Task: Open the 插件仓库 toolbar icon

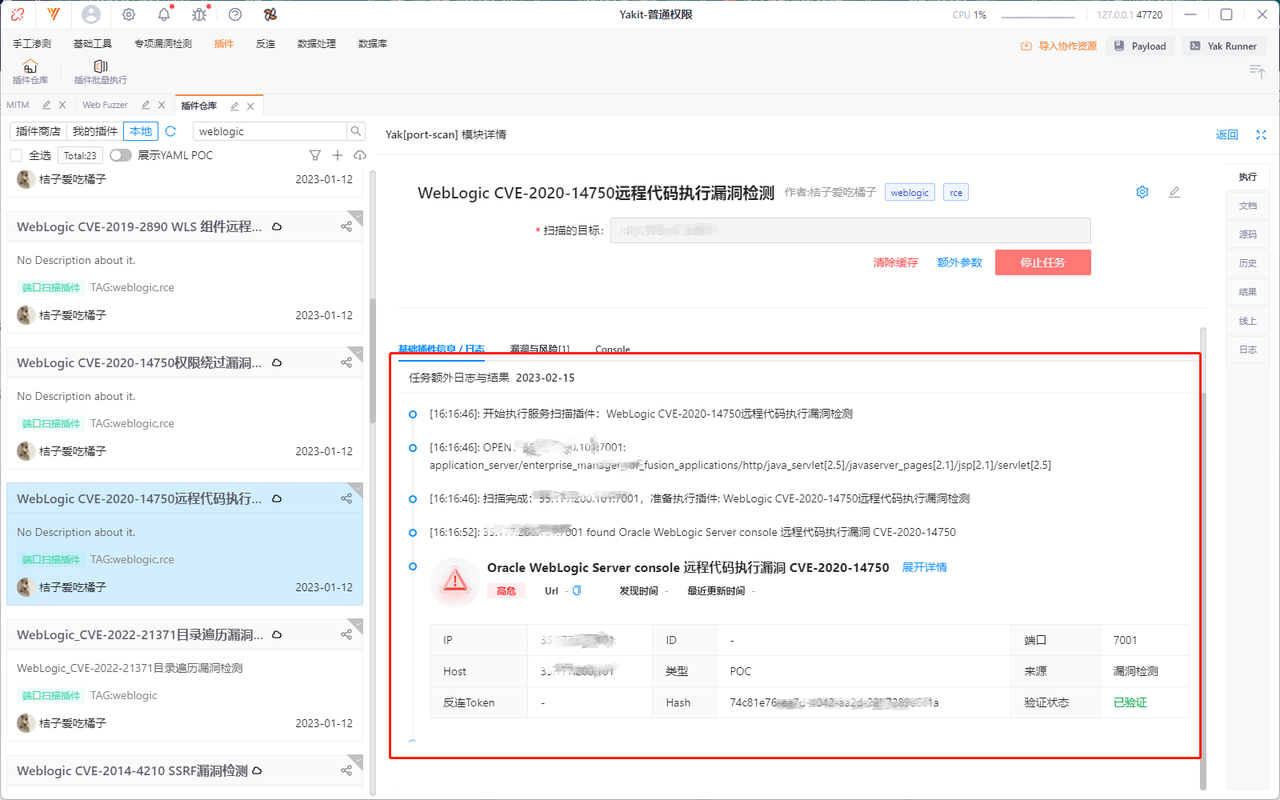Action: point(30,72)
